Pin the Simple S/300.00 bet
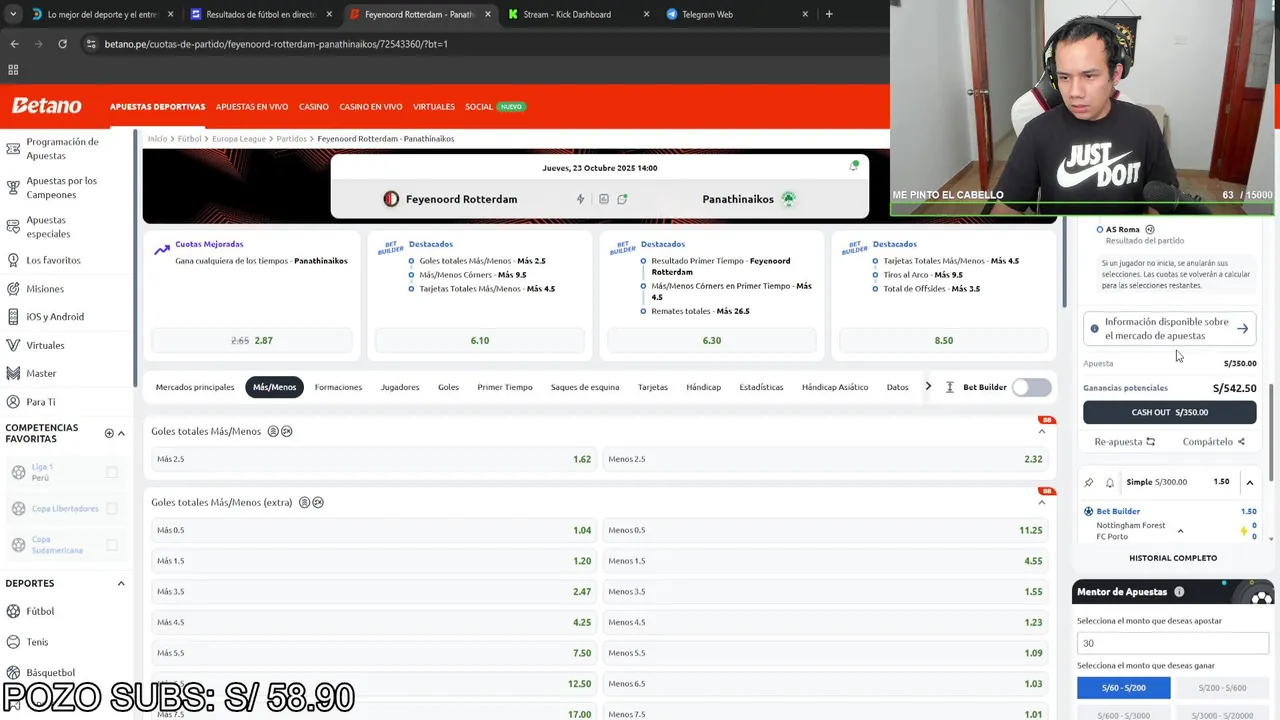The width and height of the screenshot is (1280, 720). coord(1089,482)
